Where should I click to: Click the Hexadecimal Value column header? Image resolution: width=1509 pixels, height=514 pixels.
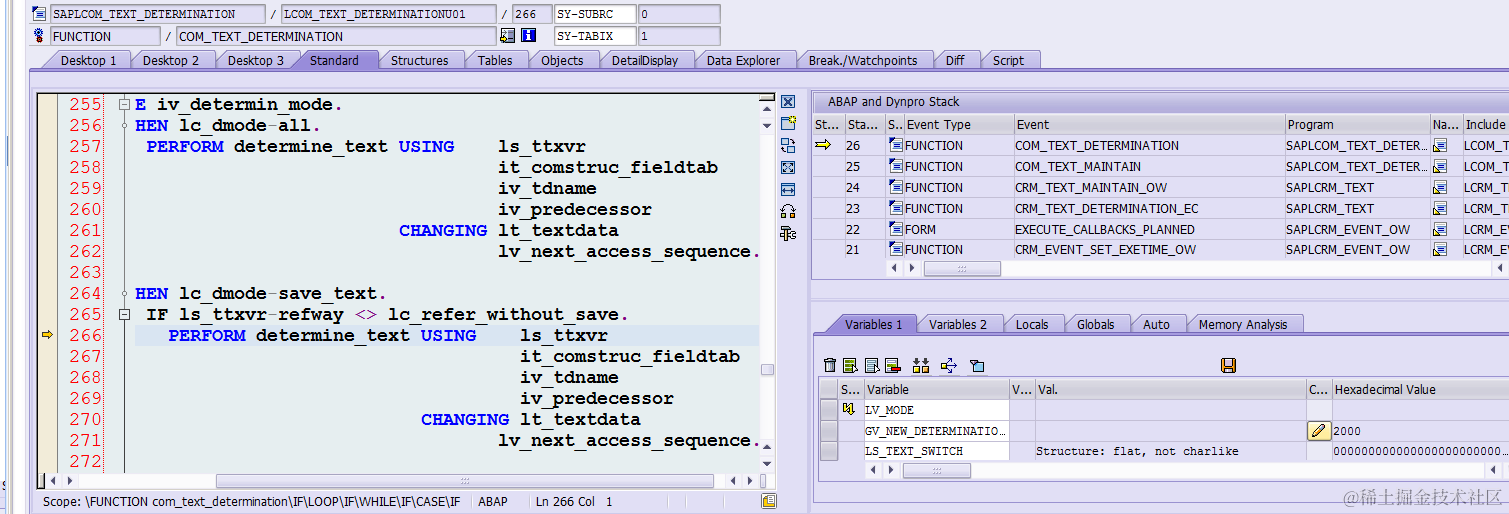[1420, 389]
